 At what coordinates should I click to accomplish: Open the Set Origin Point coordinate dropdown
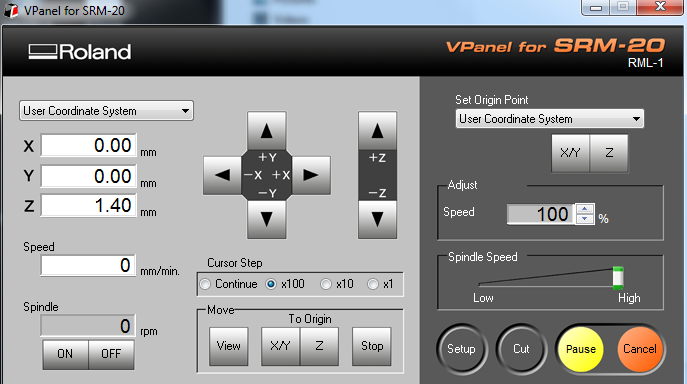click(549, 119)
